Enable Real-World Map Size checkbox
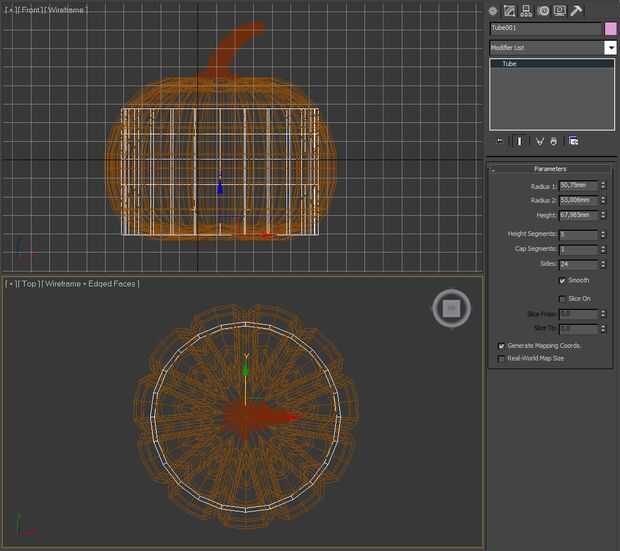 pyautogui.click(x=501, y=358)
